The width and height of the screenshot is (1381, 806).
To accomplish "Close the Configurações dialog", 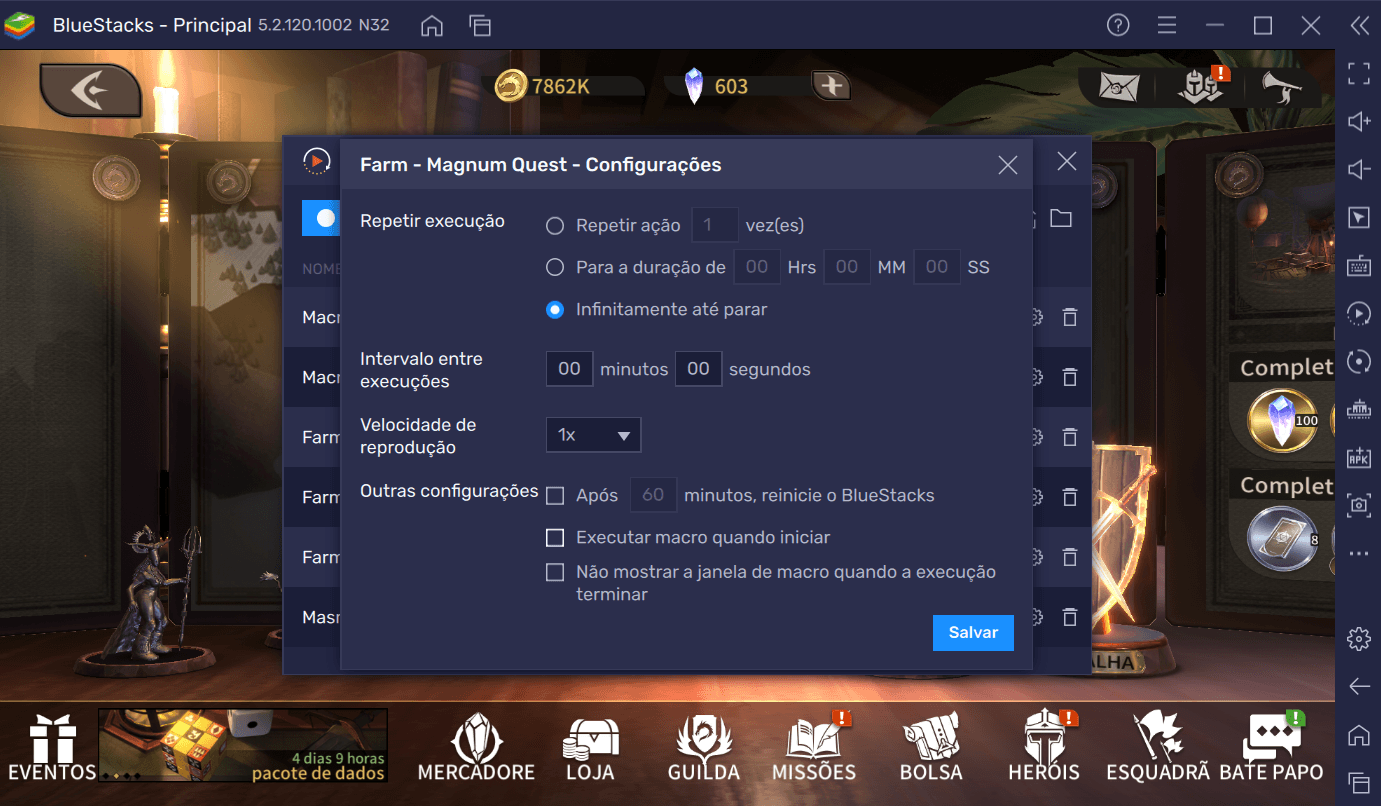I will [1008, 166].
